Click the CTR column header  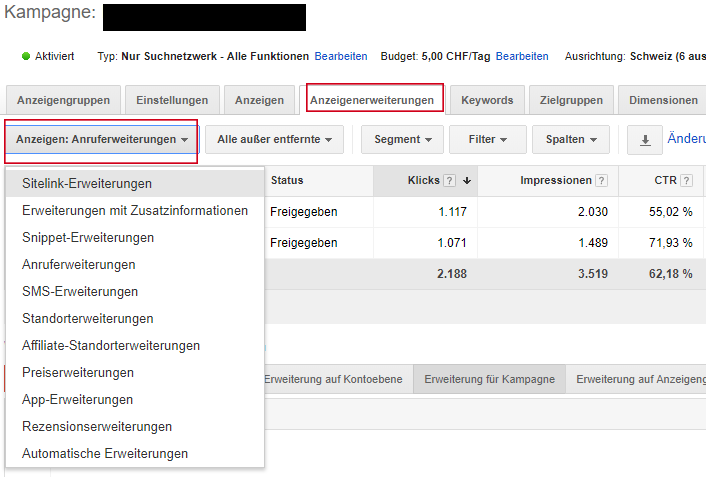pyautogui.click(x=661, y=181)
